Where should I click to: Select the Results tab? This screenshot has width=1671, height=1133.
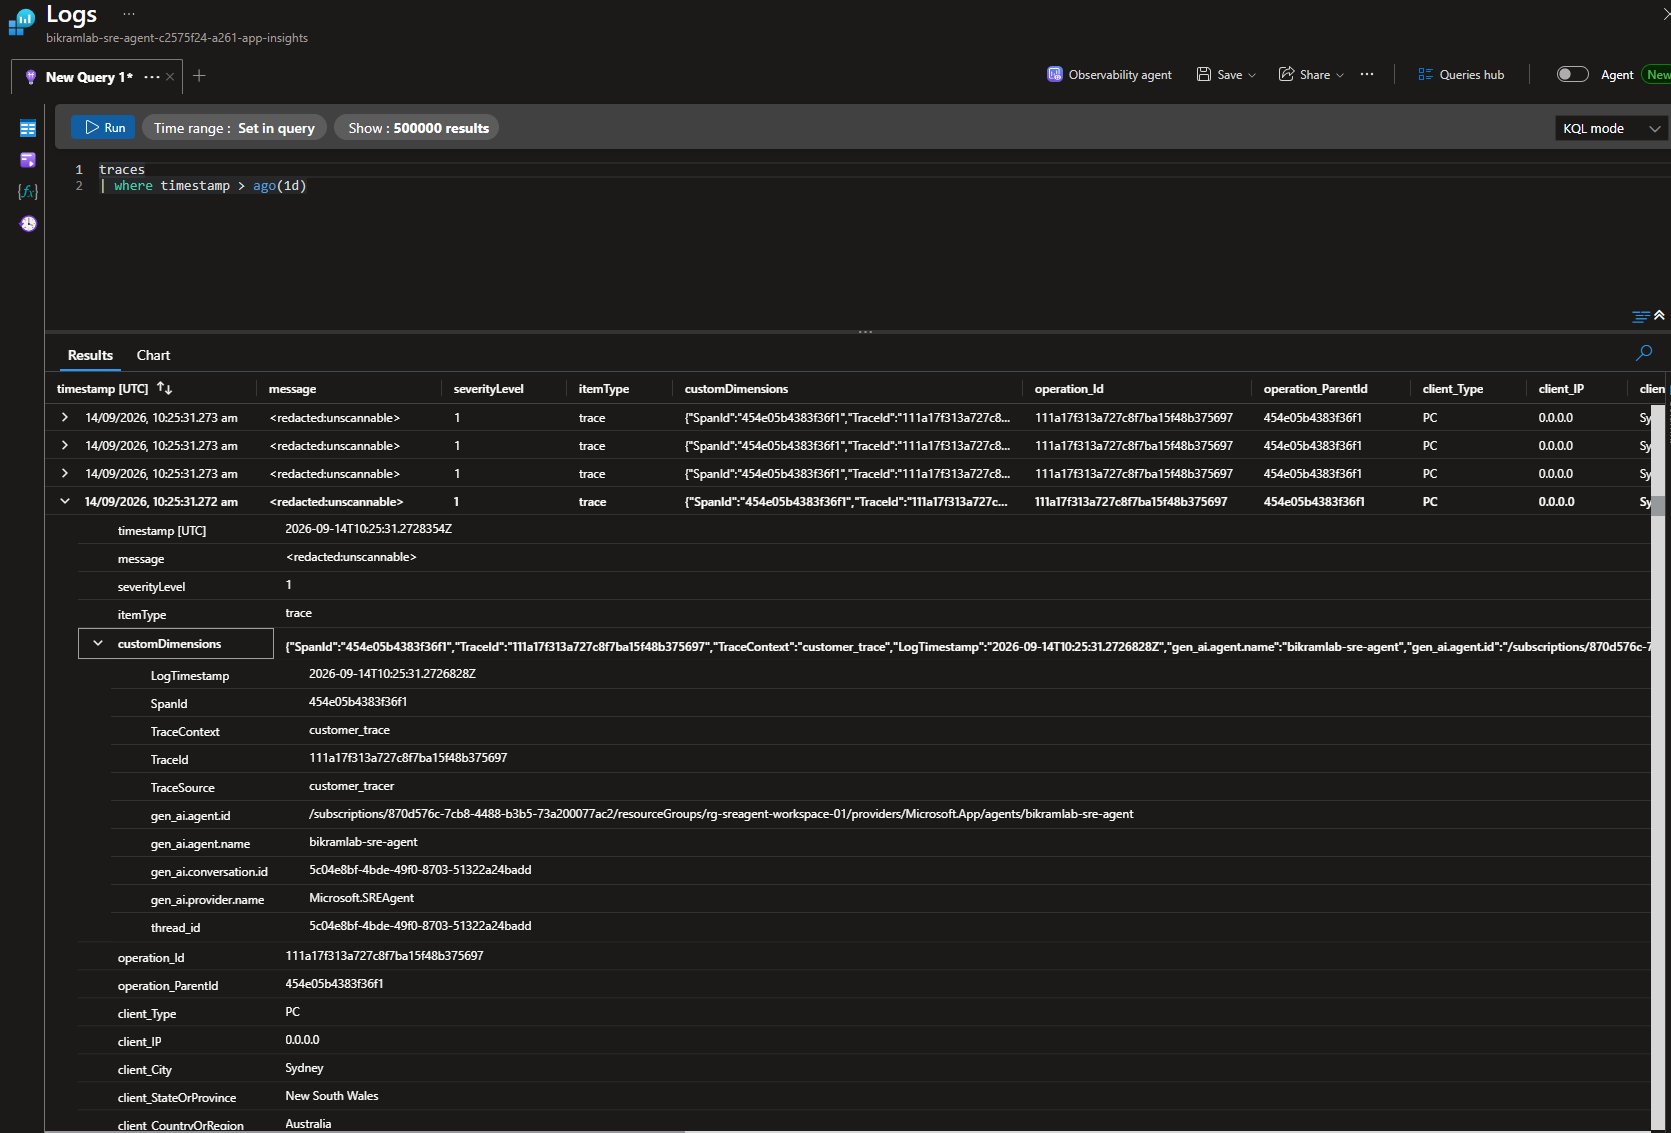click(x=90, y=355)
